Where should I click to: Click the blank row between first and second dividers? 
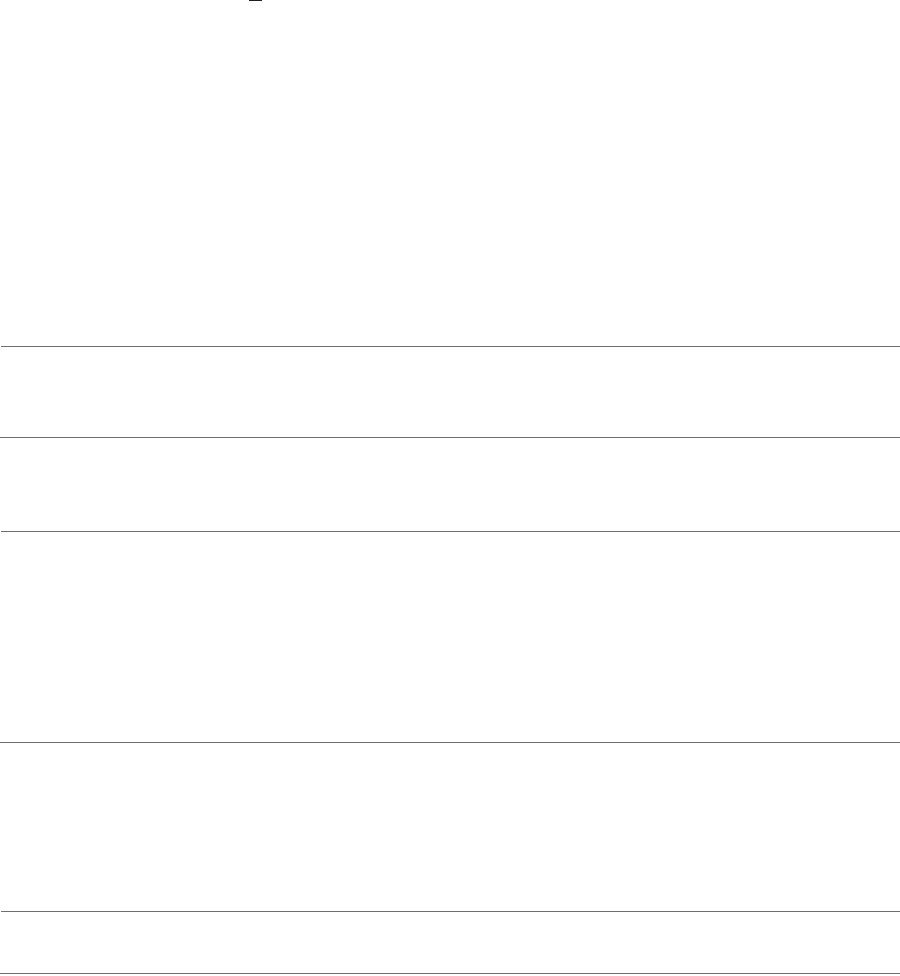coord(450,392)
